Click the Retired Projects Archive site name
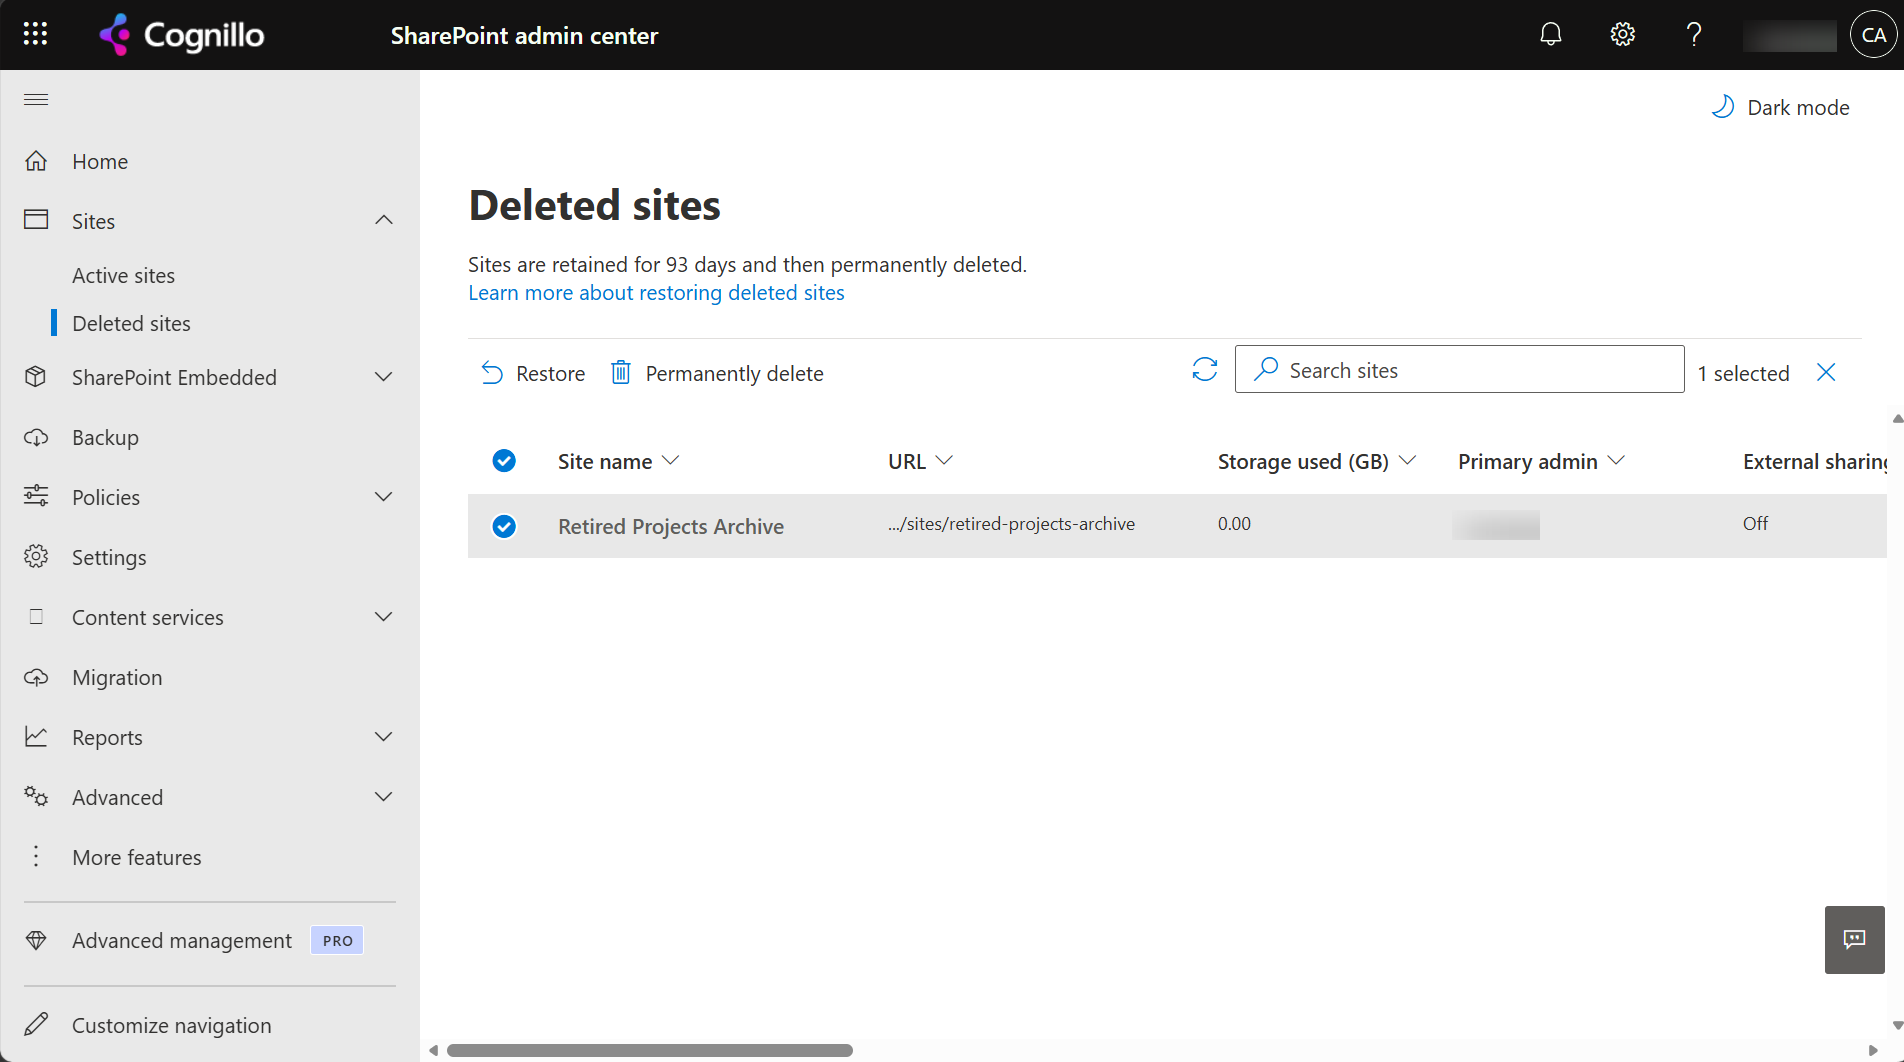The width and height of the screenshot is (1904, 1062). 671,526
